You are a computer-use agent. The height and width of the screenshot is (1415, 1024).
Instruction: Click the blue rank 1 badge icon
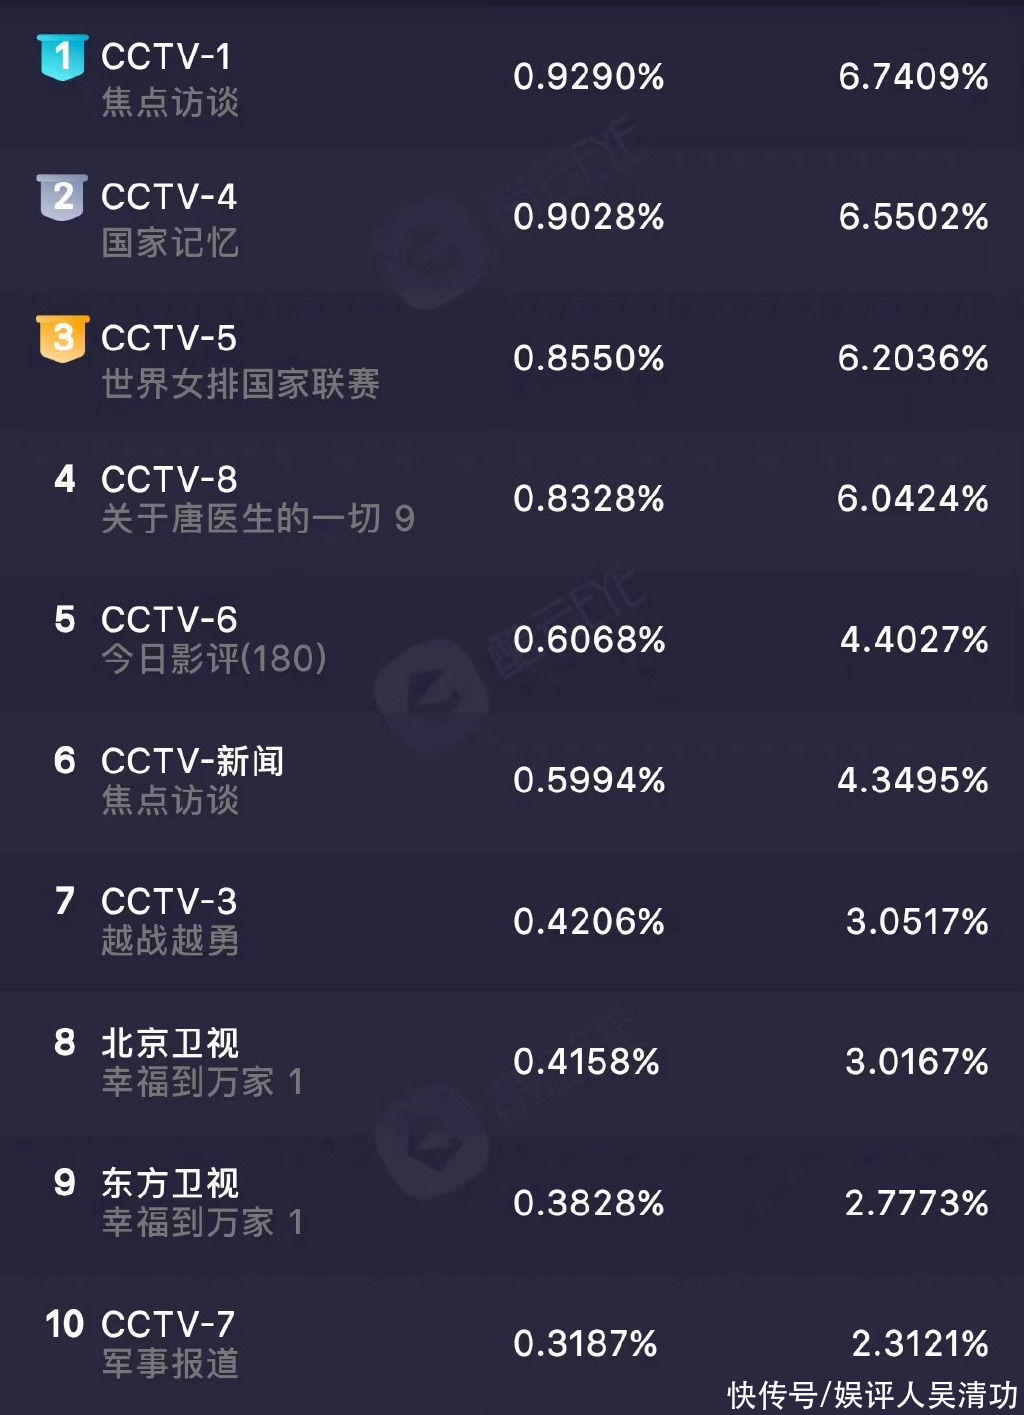pyautogui.click(x=63, y=57)
